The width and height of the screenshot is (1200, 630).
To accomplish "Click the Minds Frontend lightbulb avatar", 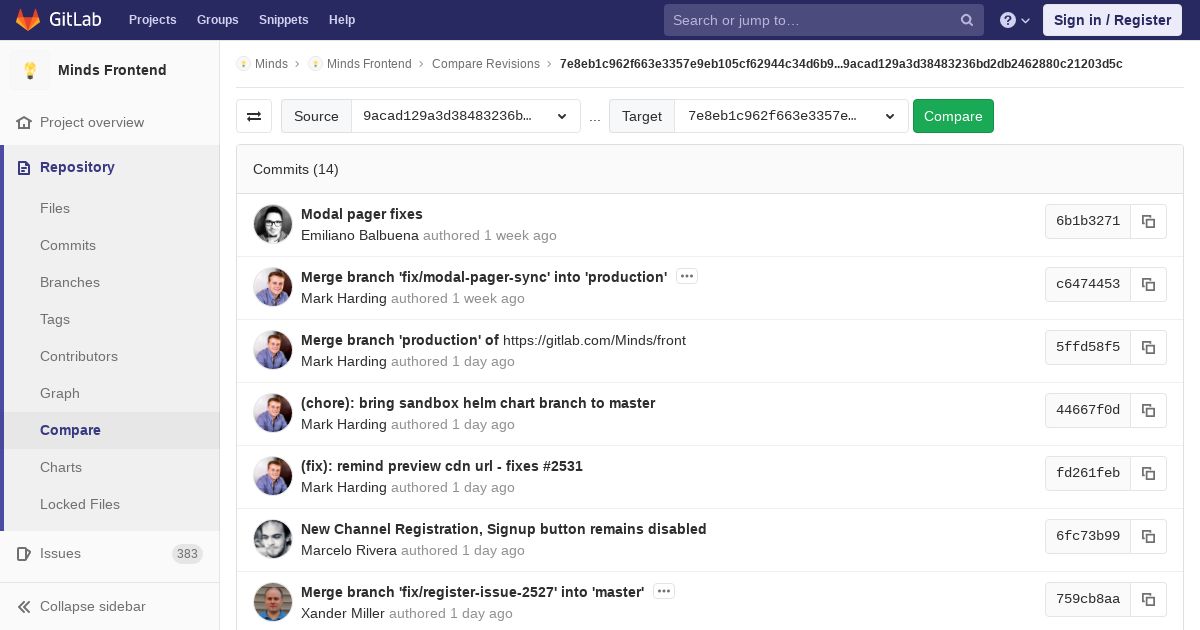I will pos(30,70).
